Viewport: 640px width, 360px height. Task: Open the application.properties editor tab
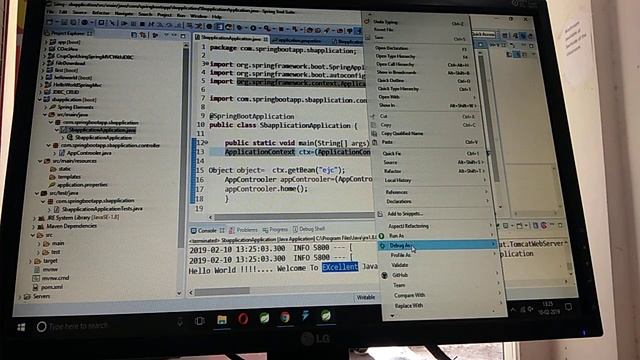pos(298,40)
